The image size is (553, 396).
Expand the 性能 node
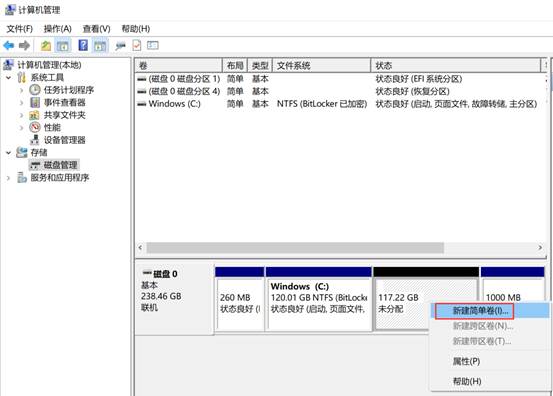(21, 127)
